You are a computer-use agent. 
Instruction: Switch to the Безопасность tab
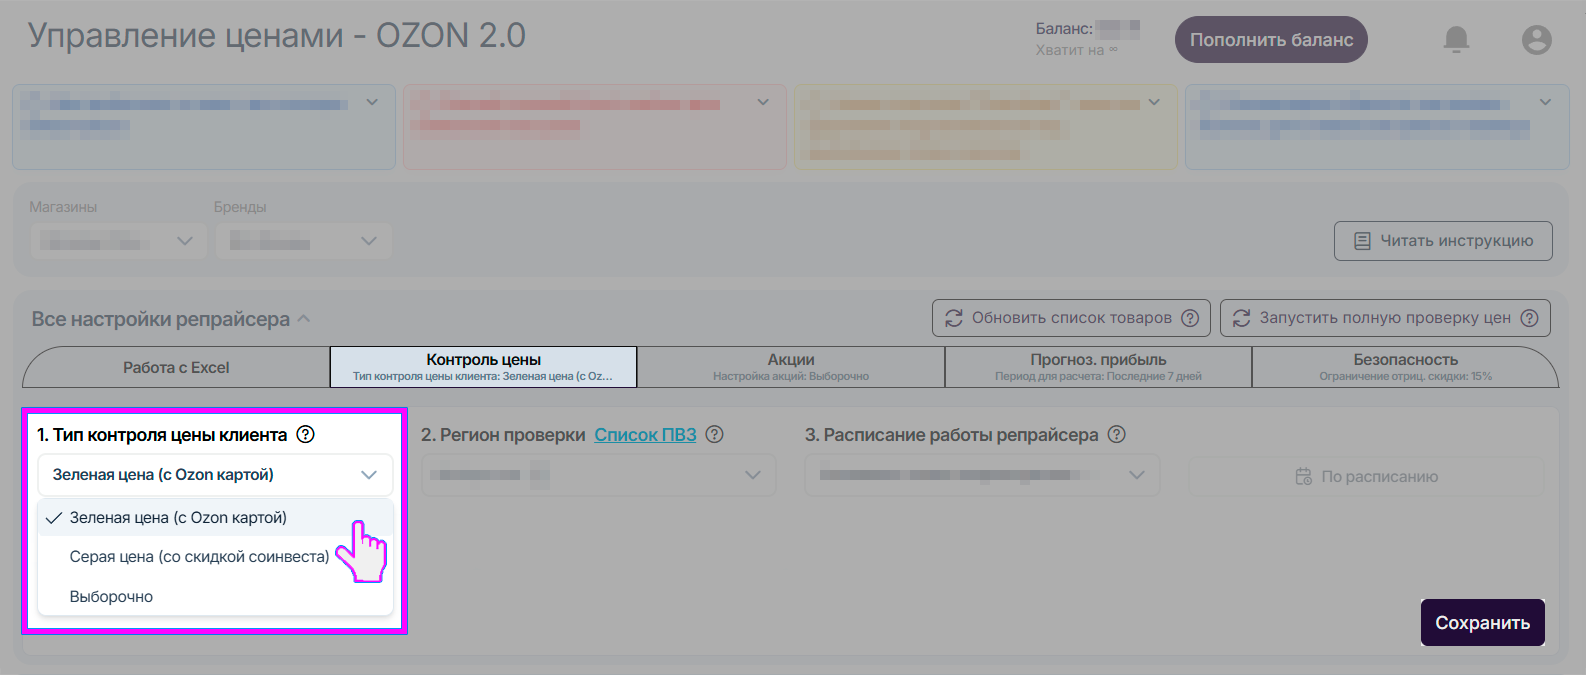1405,367
